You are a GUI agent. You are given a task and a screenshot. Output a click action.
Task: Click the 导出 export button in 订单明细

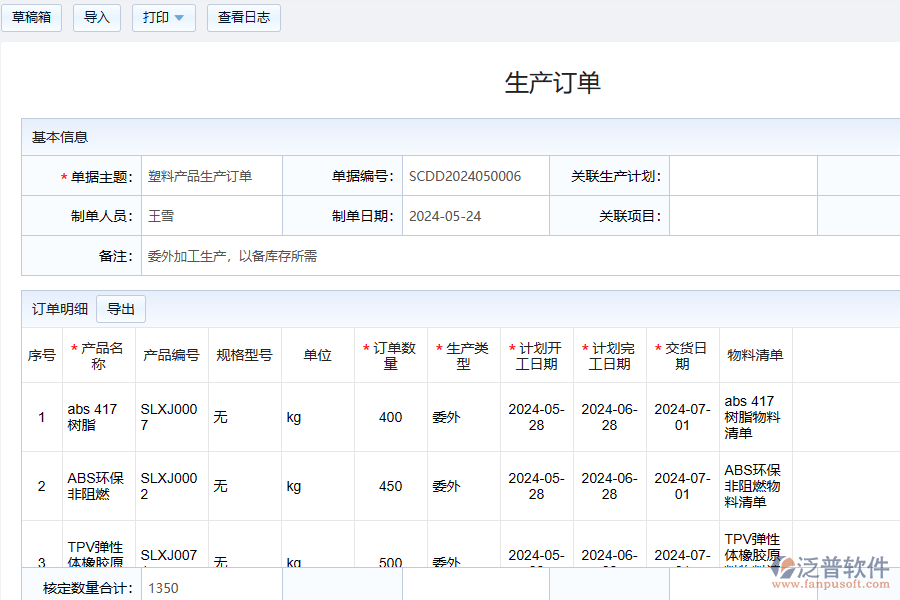121,309
